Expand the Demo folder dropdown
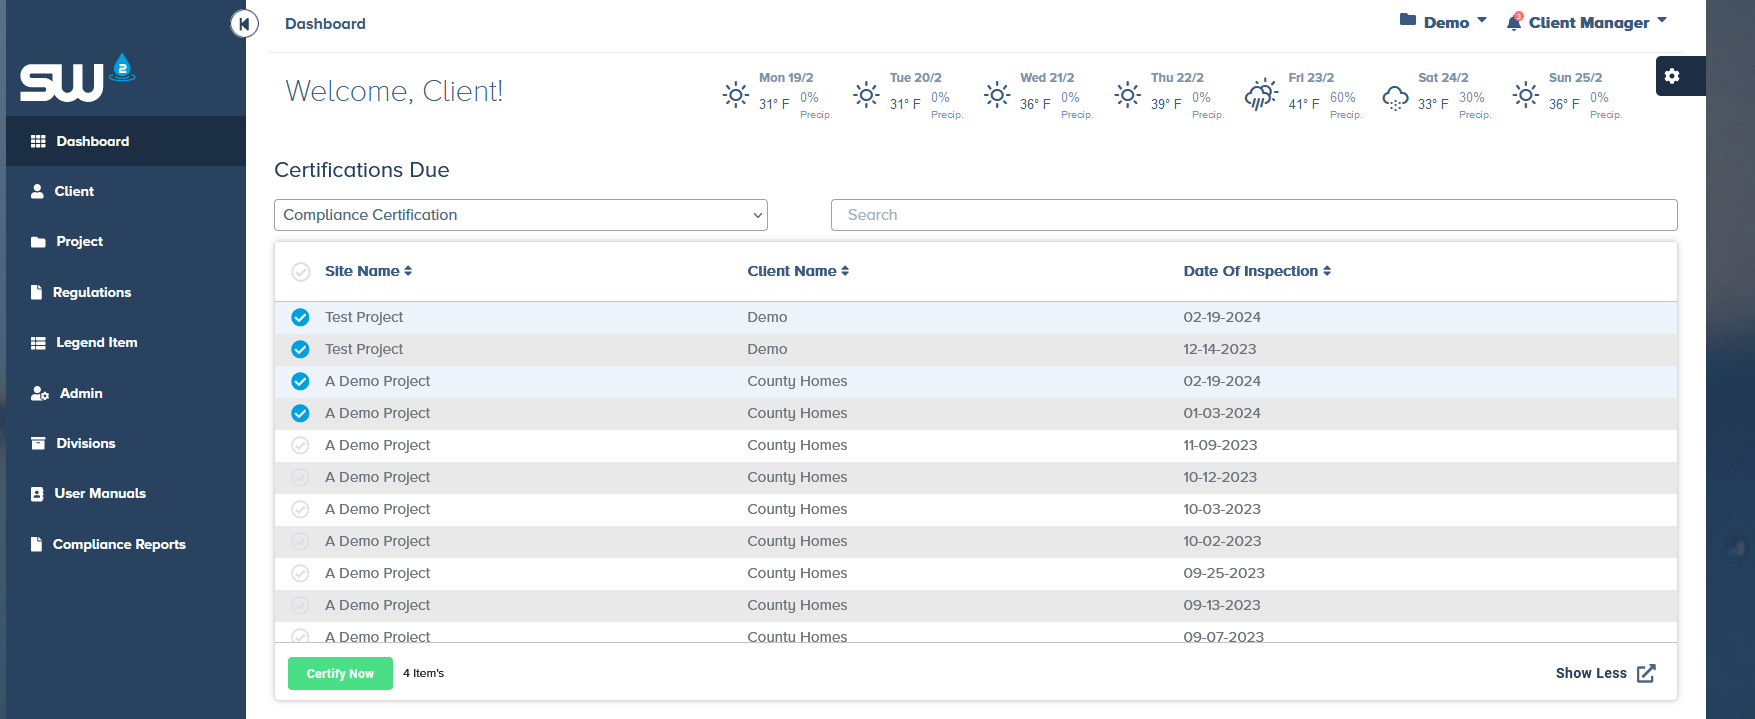 [1444, 22]
